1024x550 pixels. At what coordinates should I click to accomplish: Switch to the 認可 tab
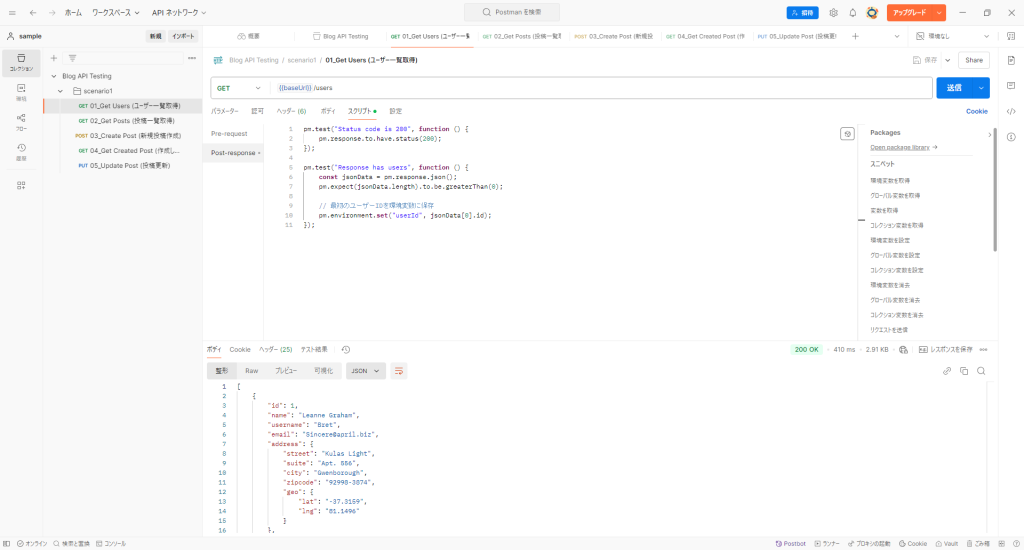257,111
